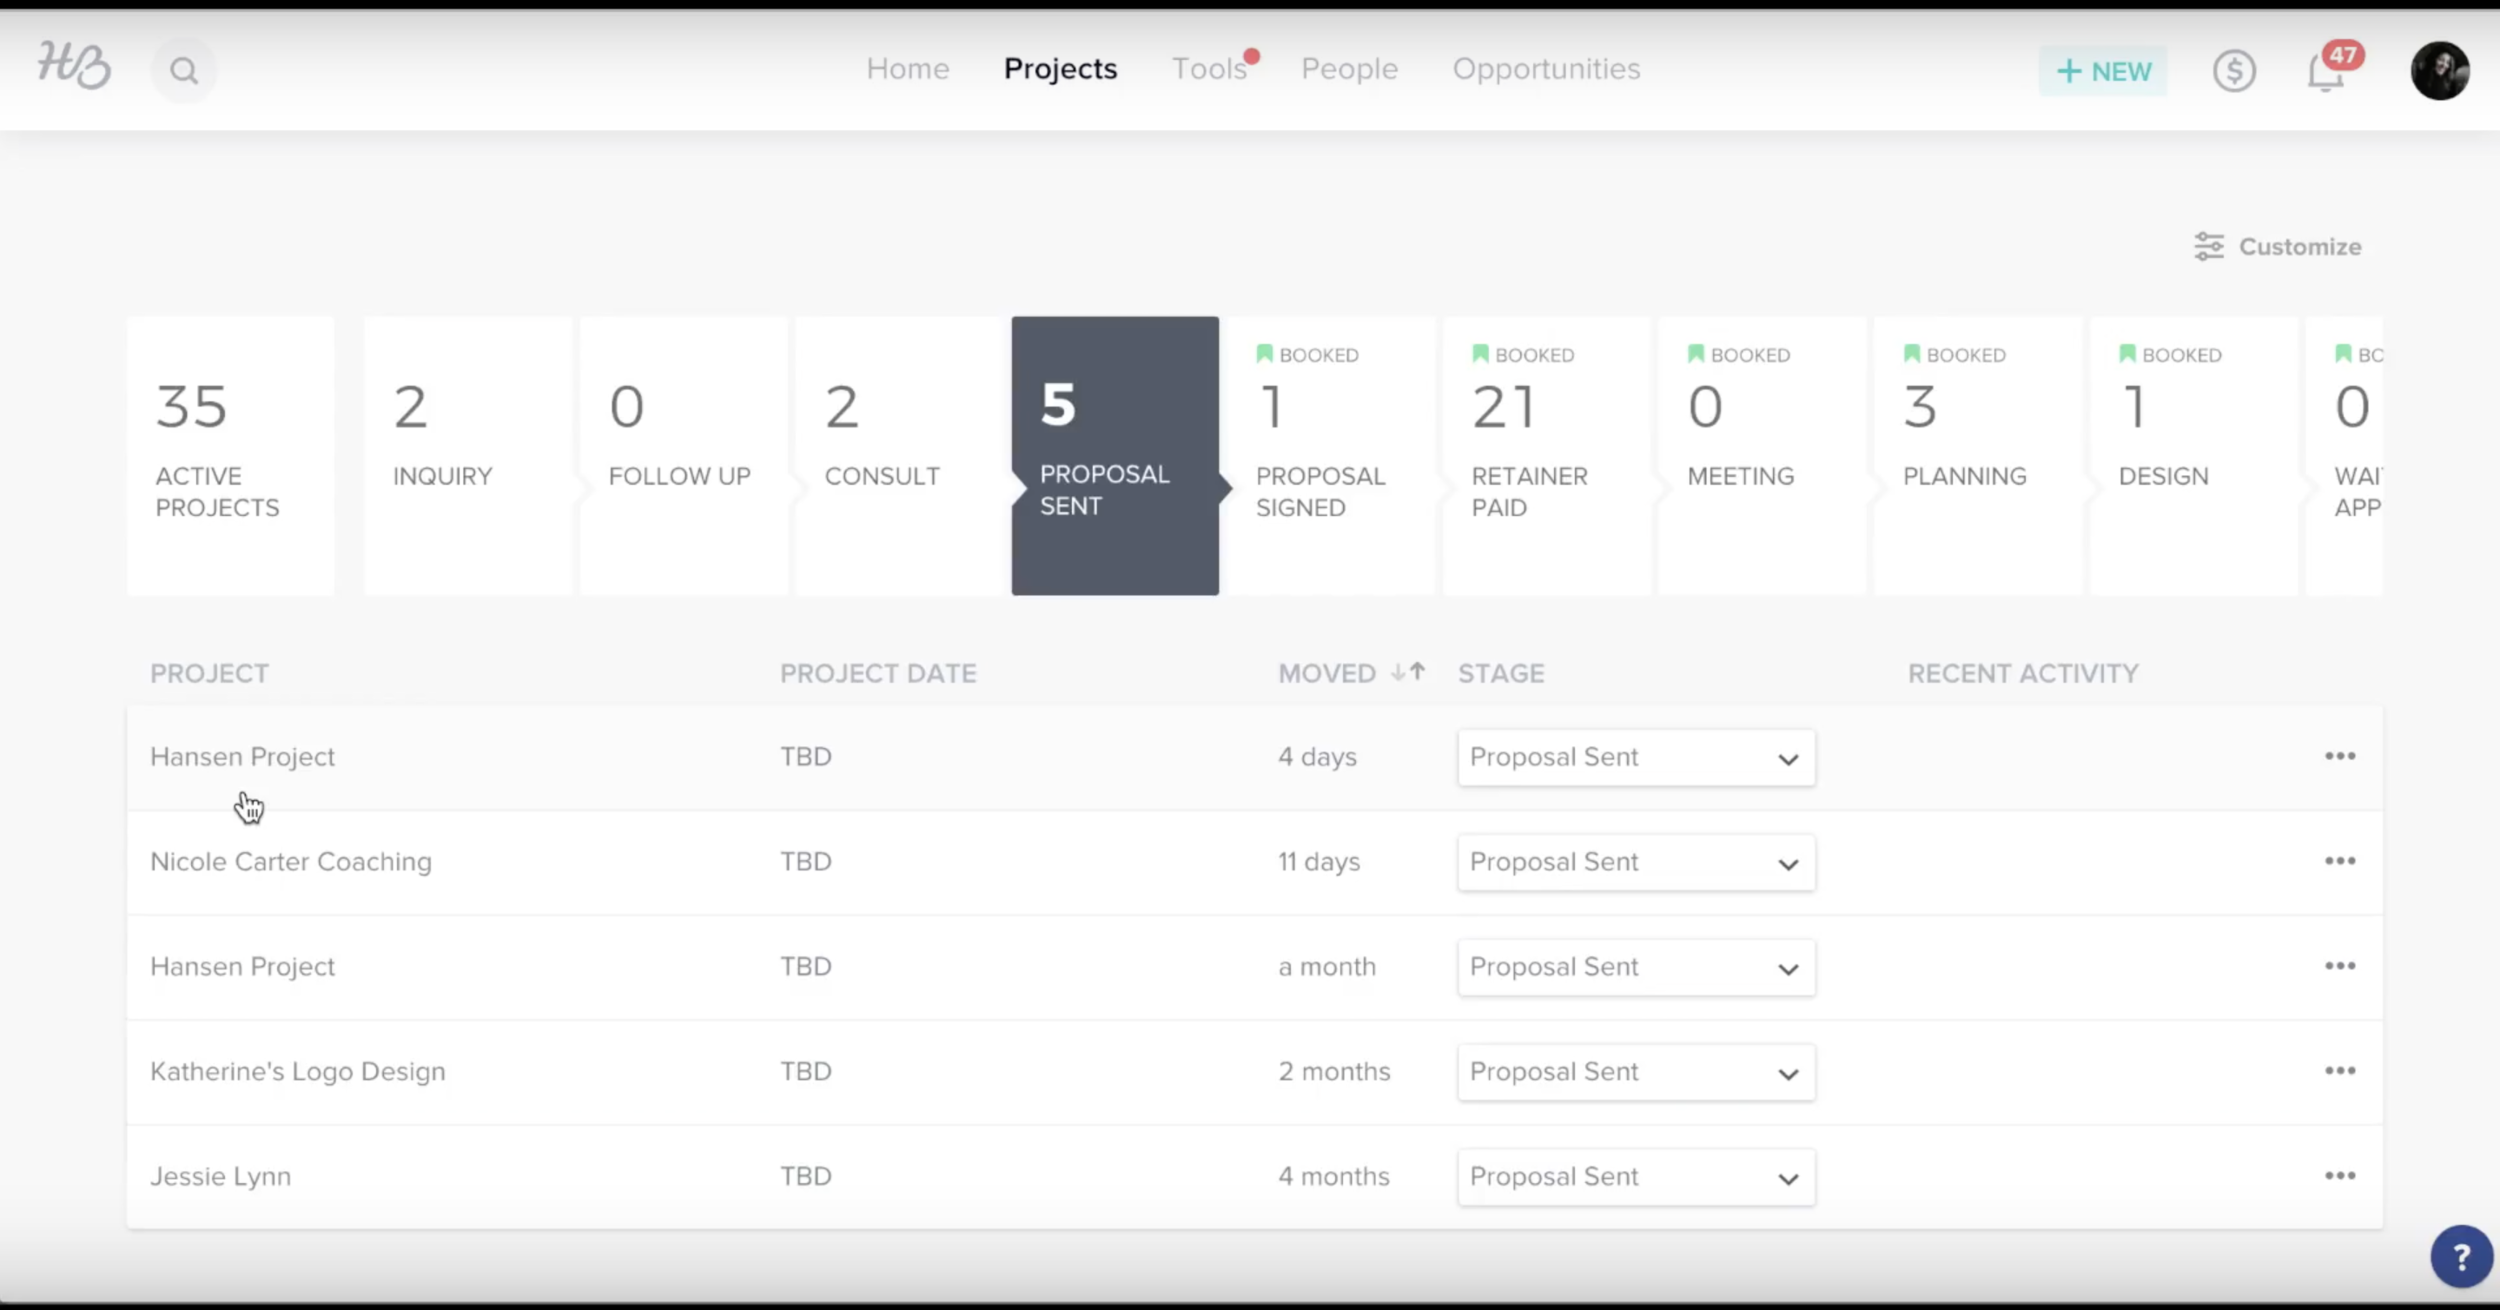
Task: Select the Retainer Paid stage card
Action: coord(1547,456)
